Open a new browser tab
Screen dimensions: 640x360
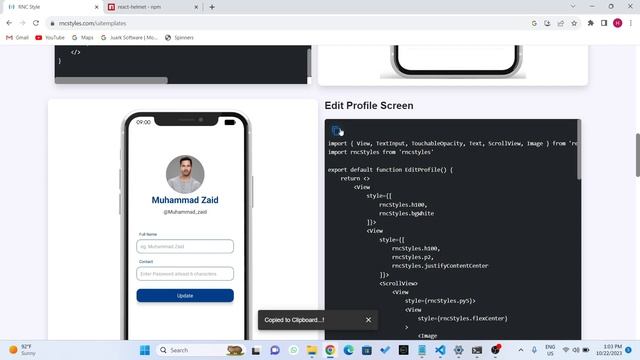pyautogui.click(x=212, y=7)
